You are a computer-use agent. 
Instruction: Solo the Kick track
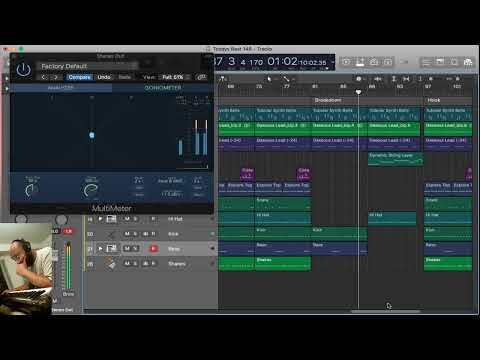pos(135,234)
